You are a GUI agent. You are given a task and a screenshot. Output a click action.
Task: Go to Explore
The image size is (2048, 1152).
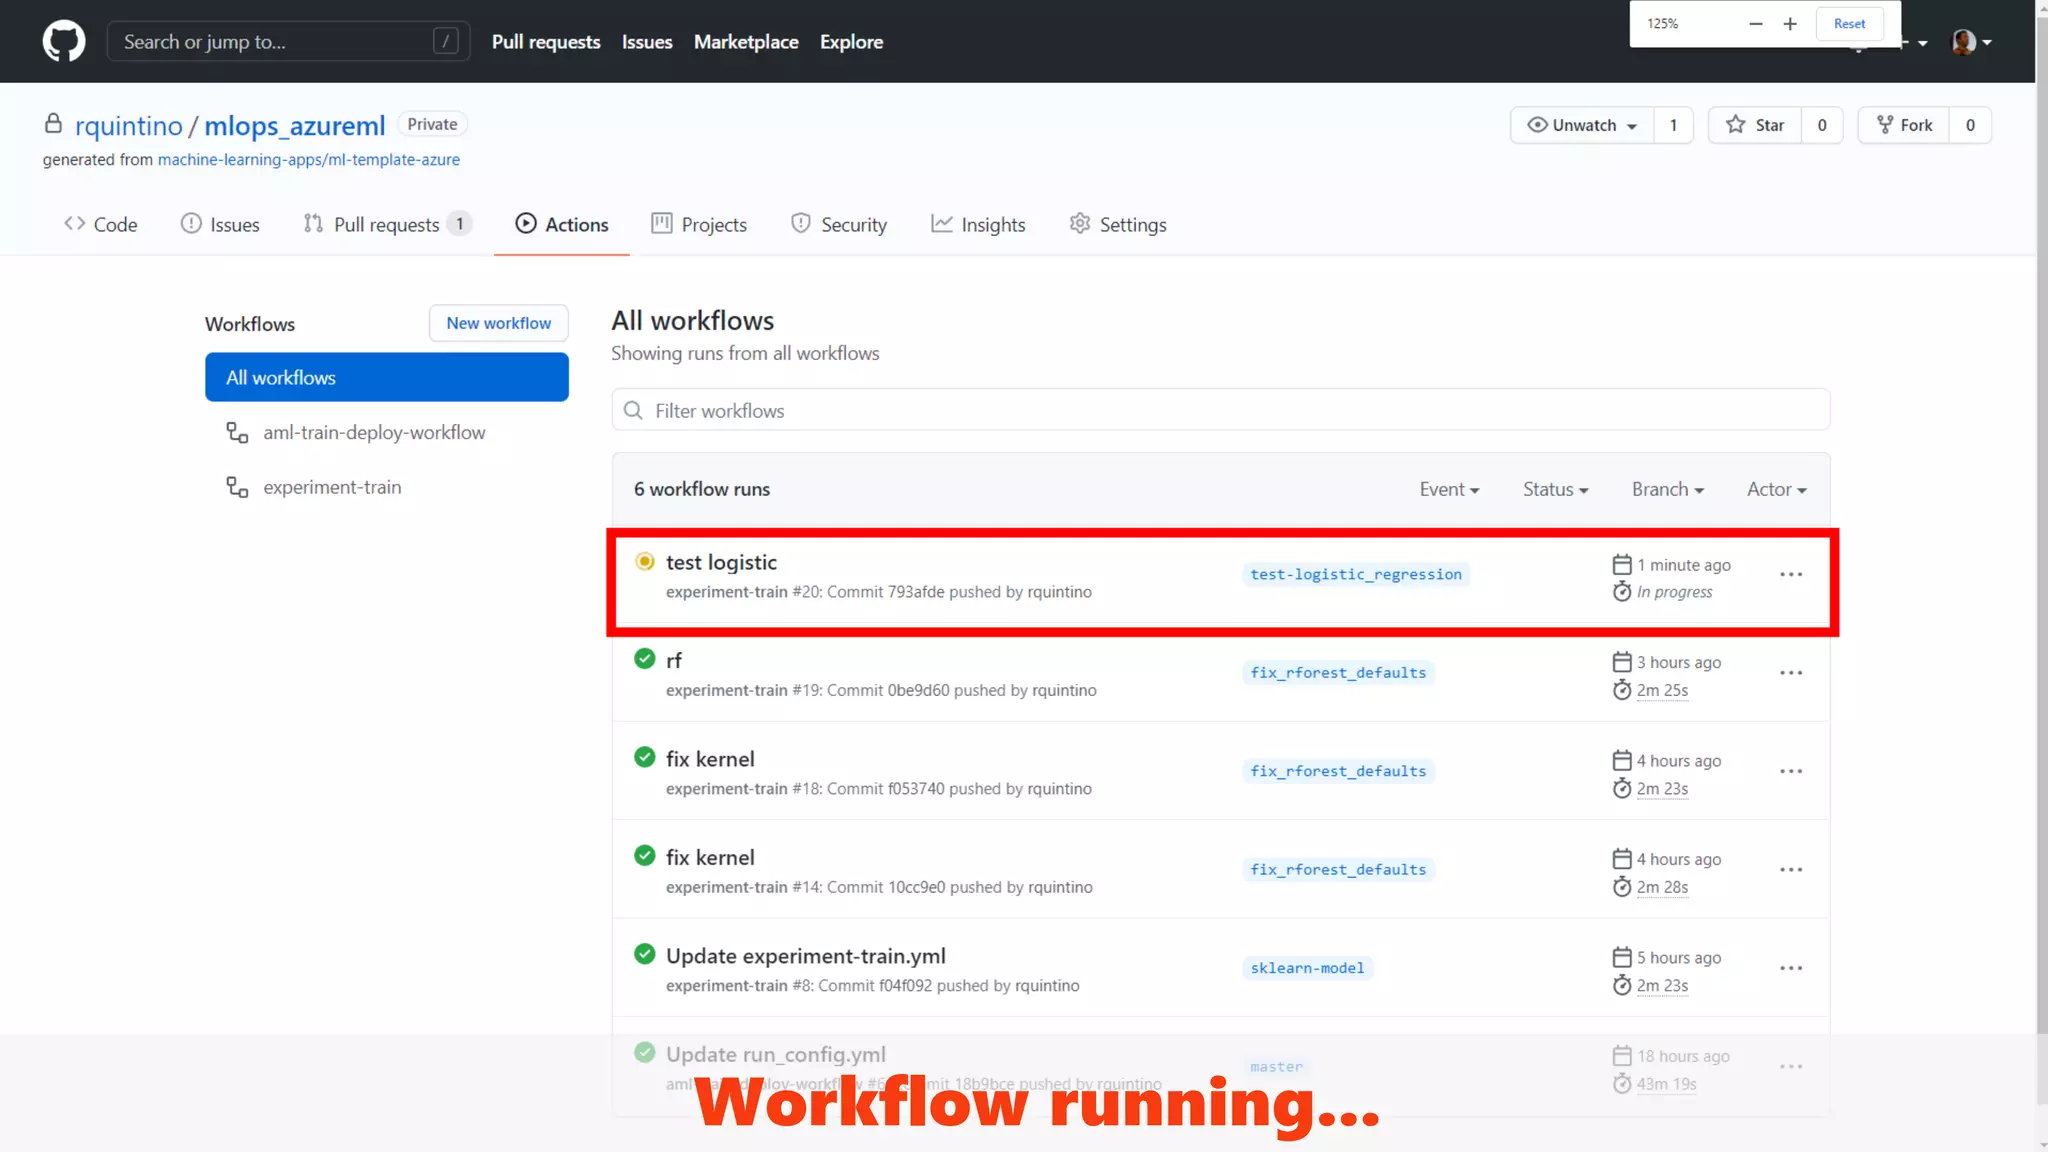coord(851,42)
